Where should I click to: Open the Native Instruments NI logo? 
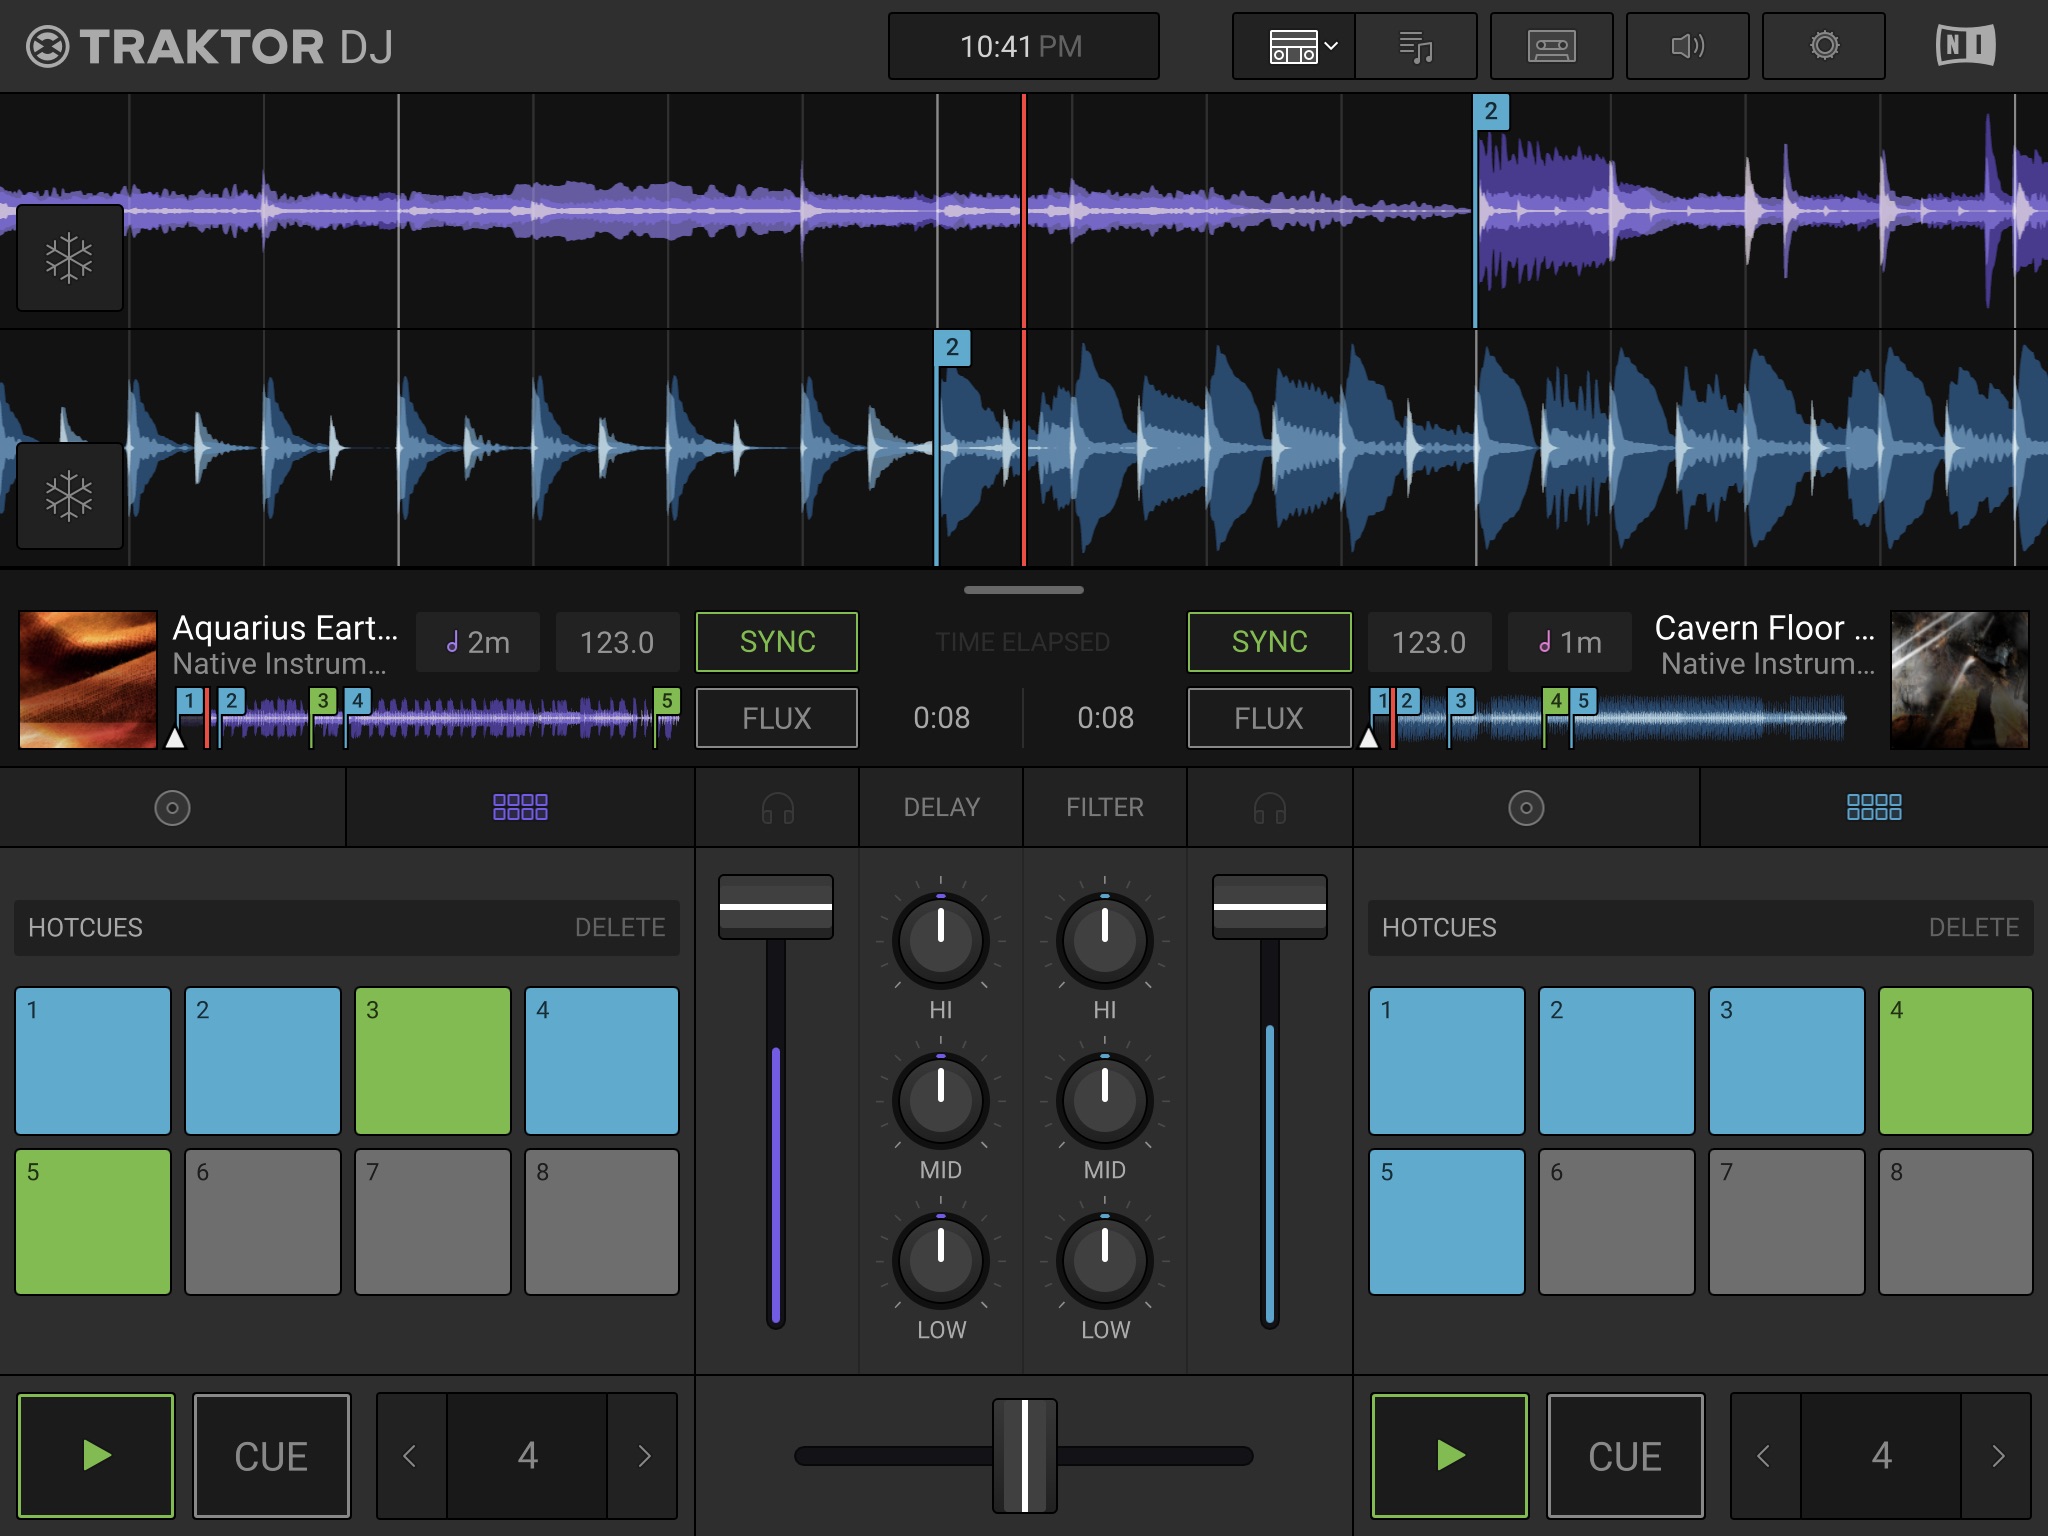pyautogui.click(x=1965, y=46)
